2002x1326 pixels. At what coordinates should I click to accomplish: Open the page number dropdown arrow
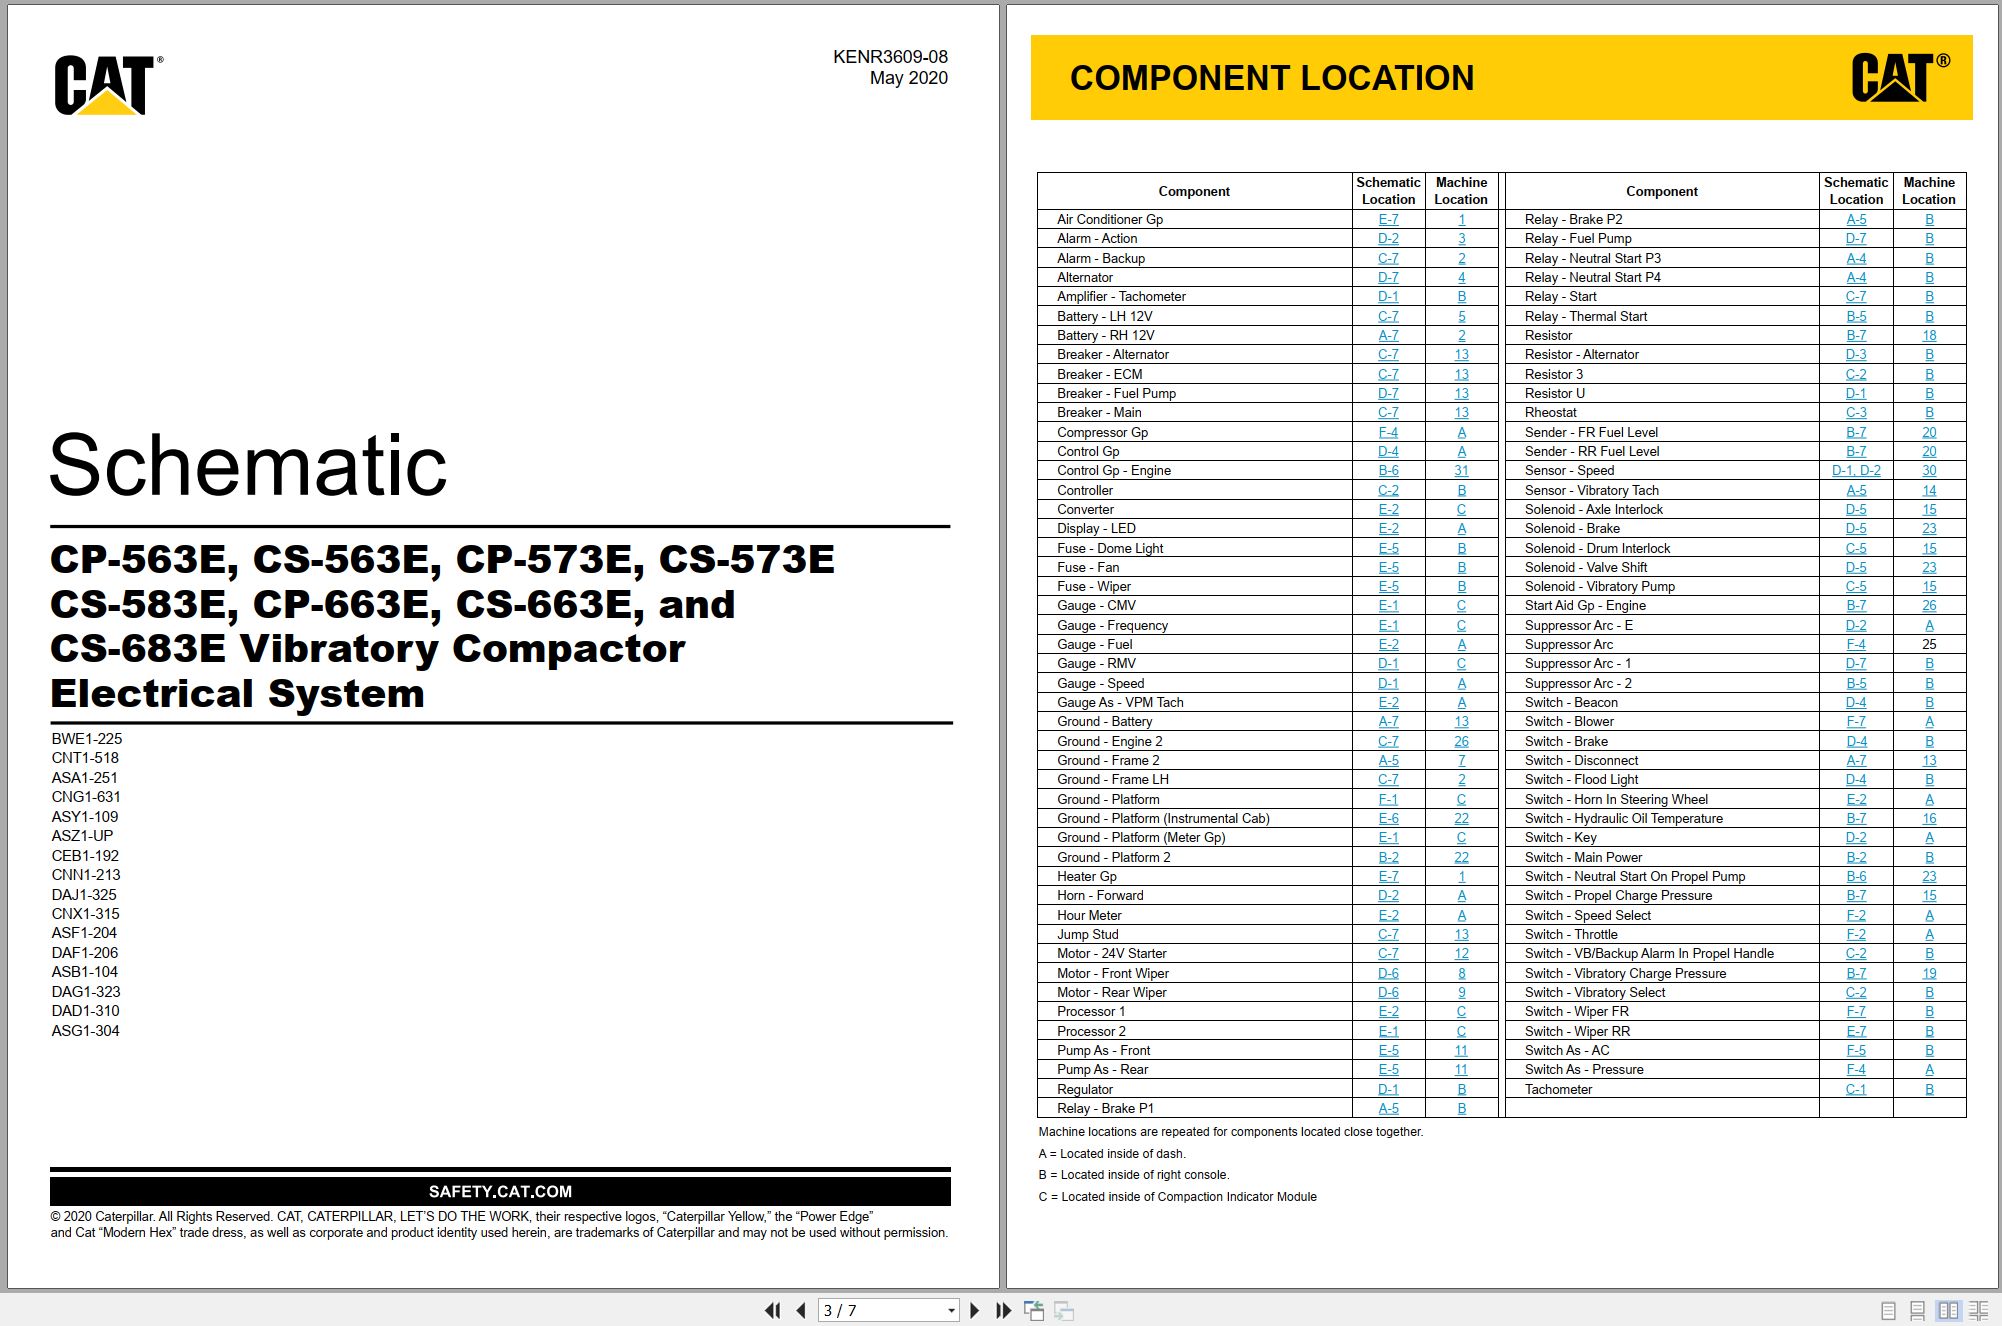click(951, 1310)
